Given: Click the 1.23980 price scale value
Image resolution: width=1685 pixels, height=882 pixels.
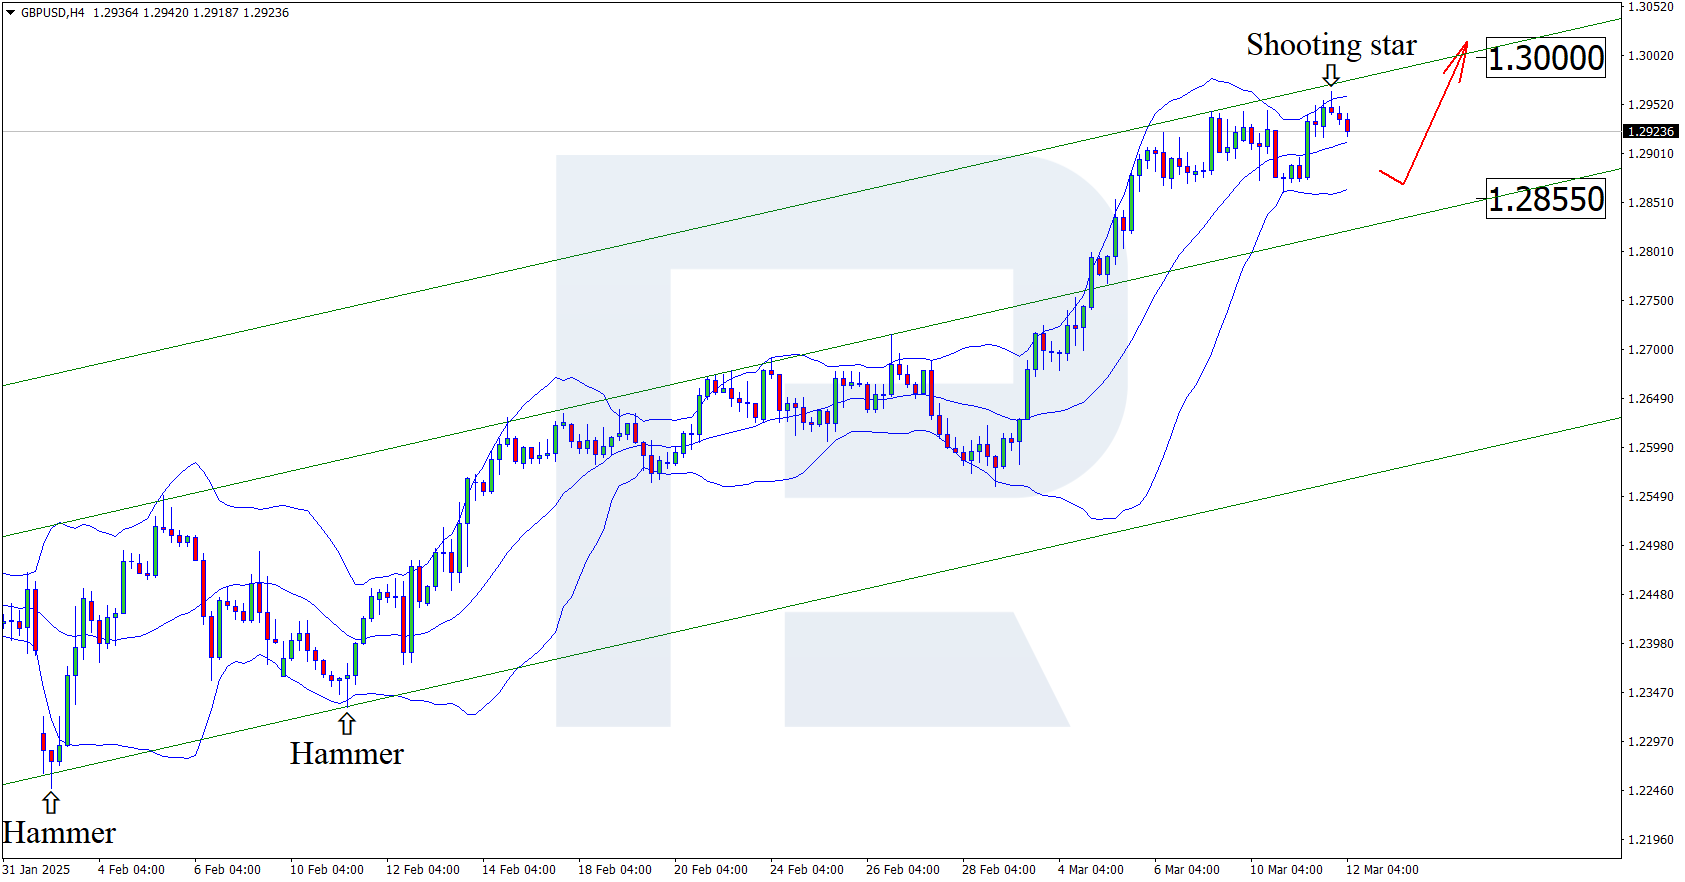Looking at the screenshot, I should pos(1651,644).
